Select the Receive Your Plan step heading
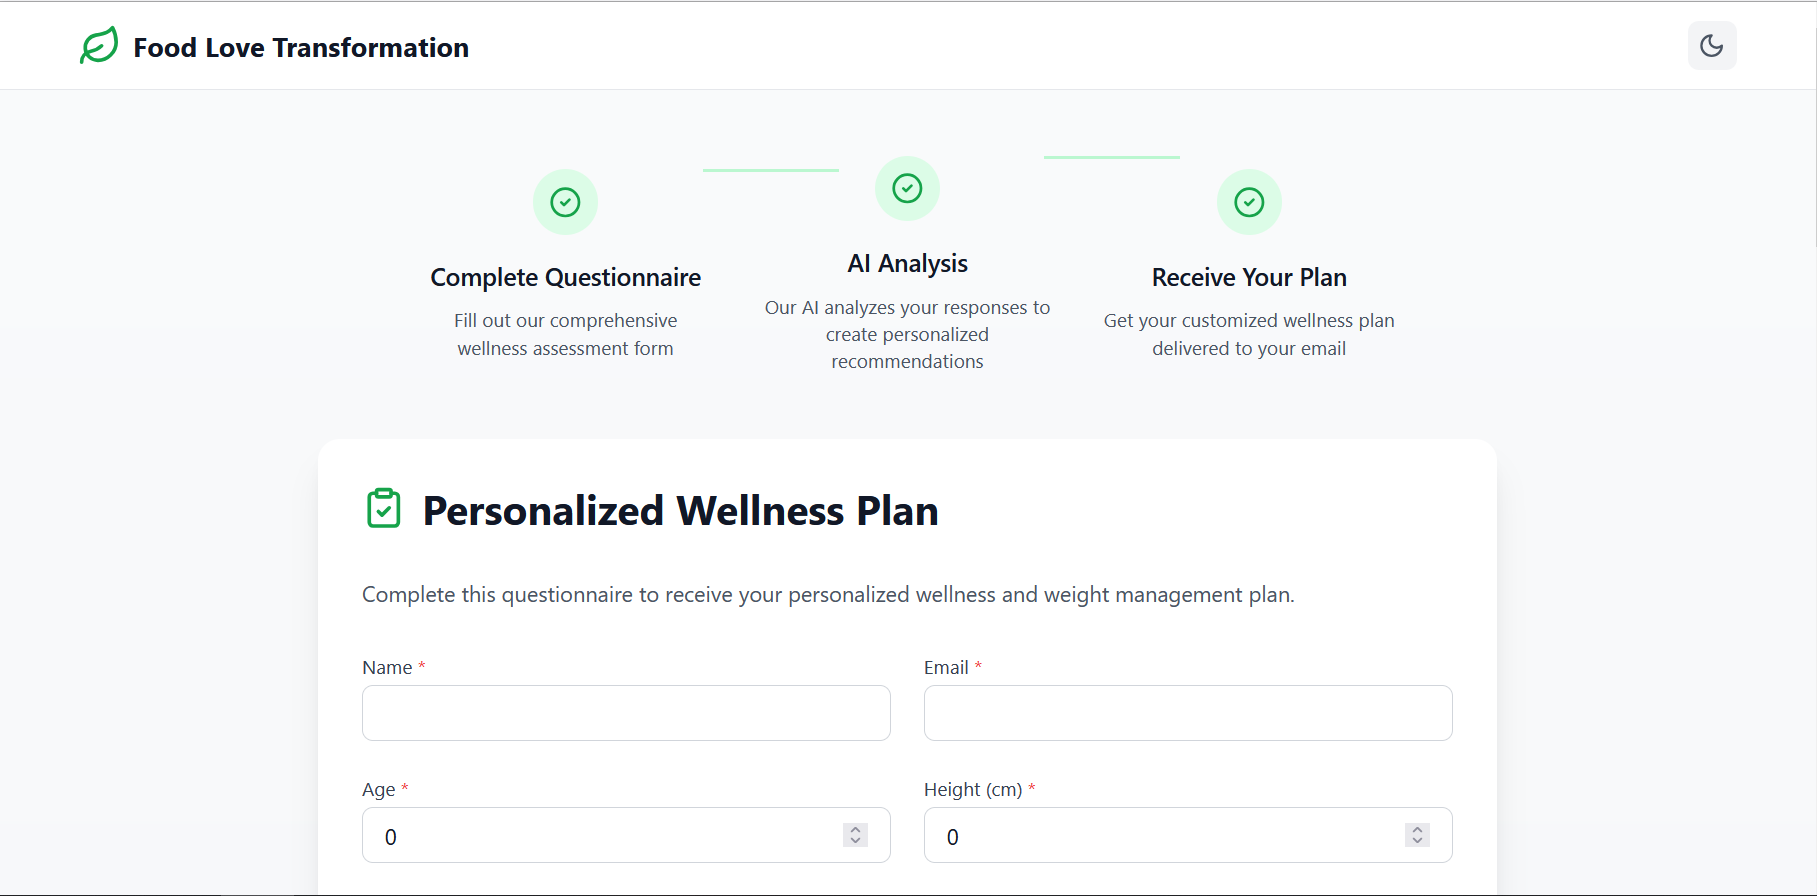Viewport: 1817px width, 896px height. [x=1249, y=277]
